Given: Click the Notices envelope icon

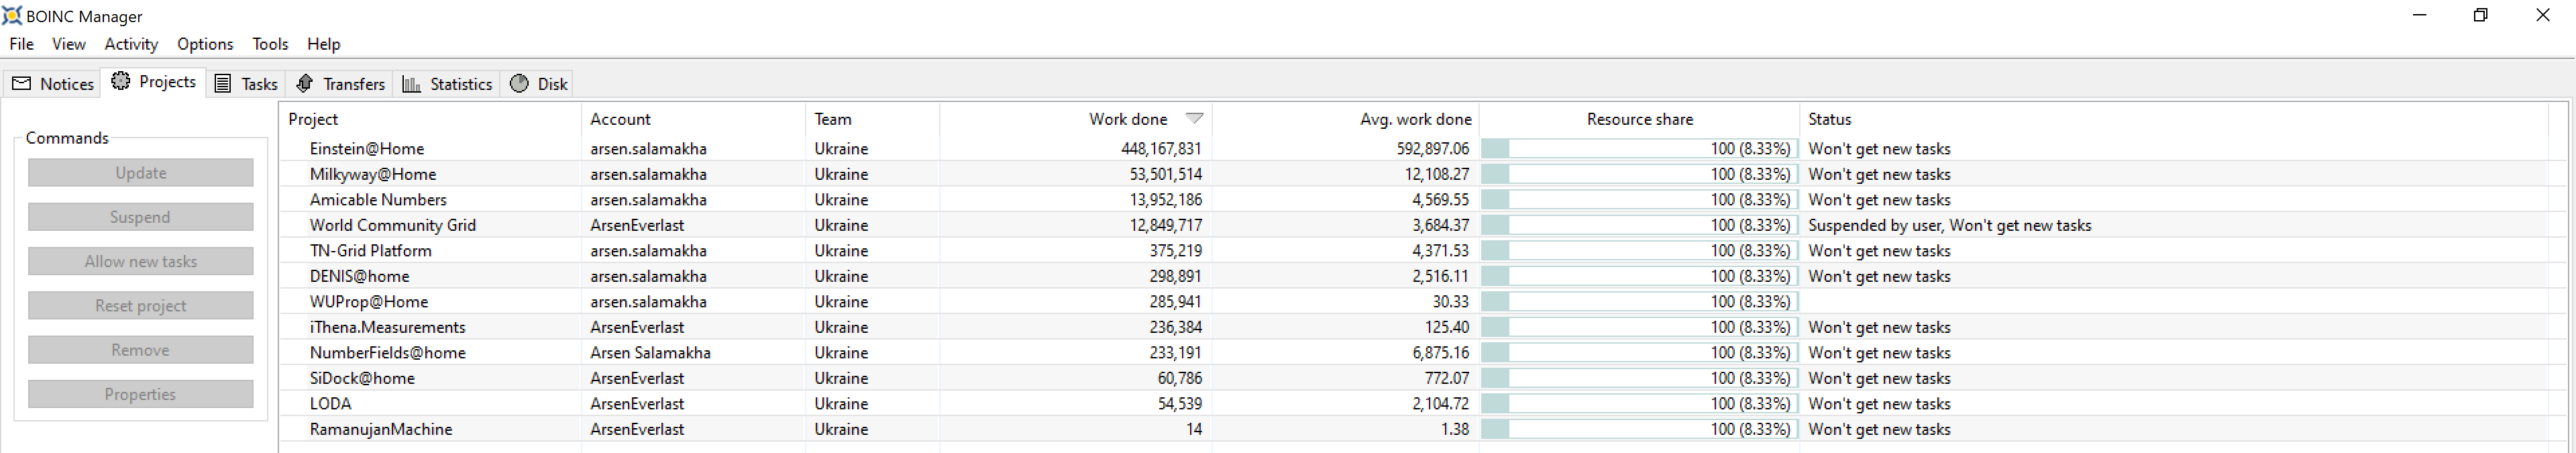Looking at the screenshot, I should tap(21, 84).
